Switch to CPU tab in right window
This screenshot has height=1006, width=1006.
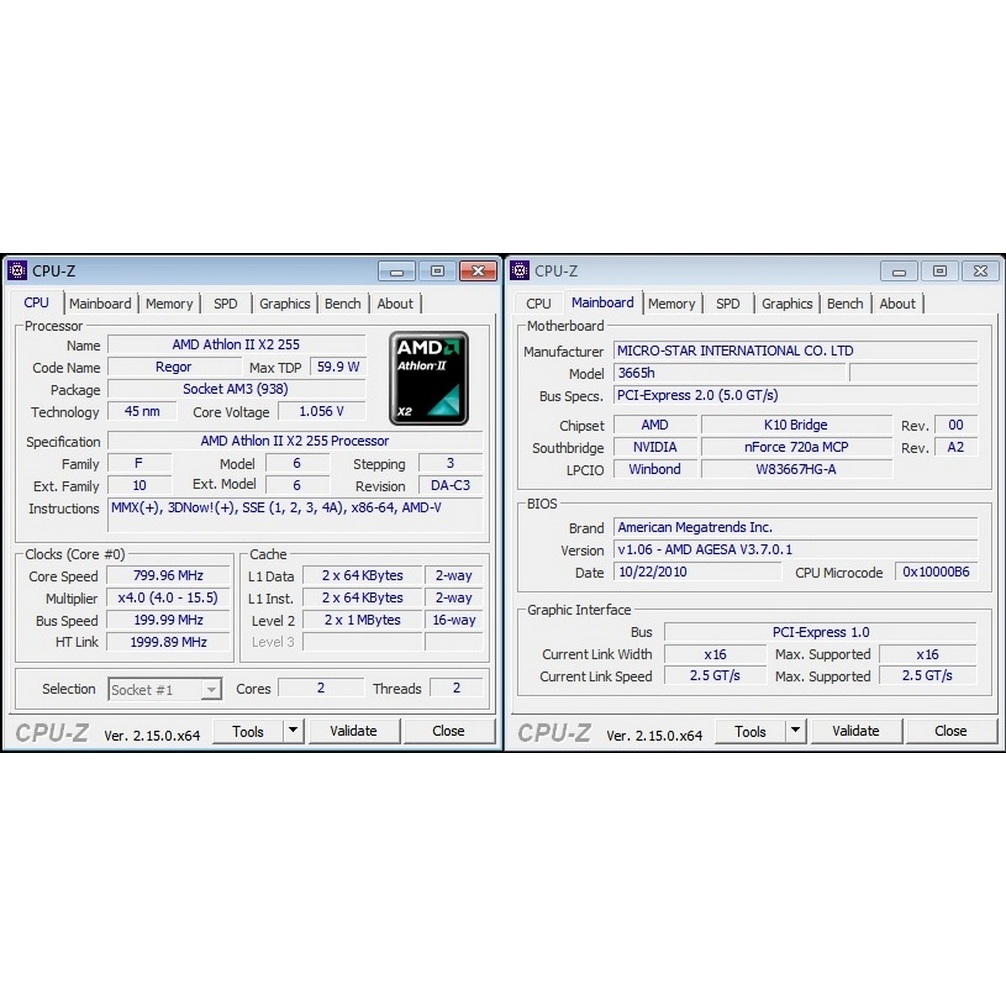click(x=538, y=304)
